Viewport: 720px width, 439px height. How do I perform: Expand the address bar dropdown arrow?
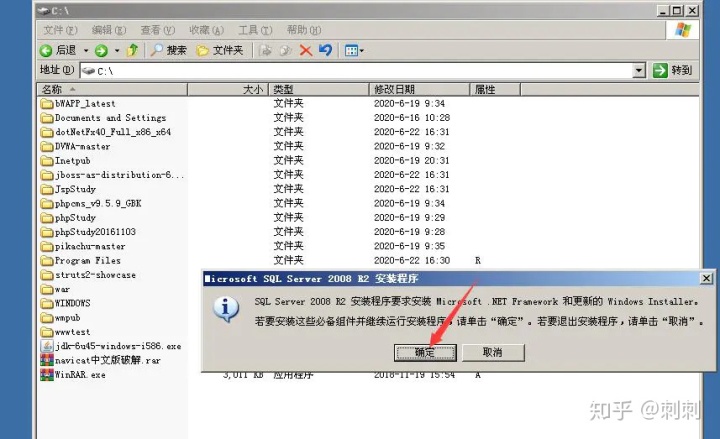639,71
